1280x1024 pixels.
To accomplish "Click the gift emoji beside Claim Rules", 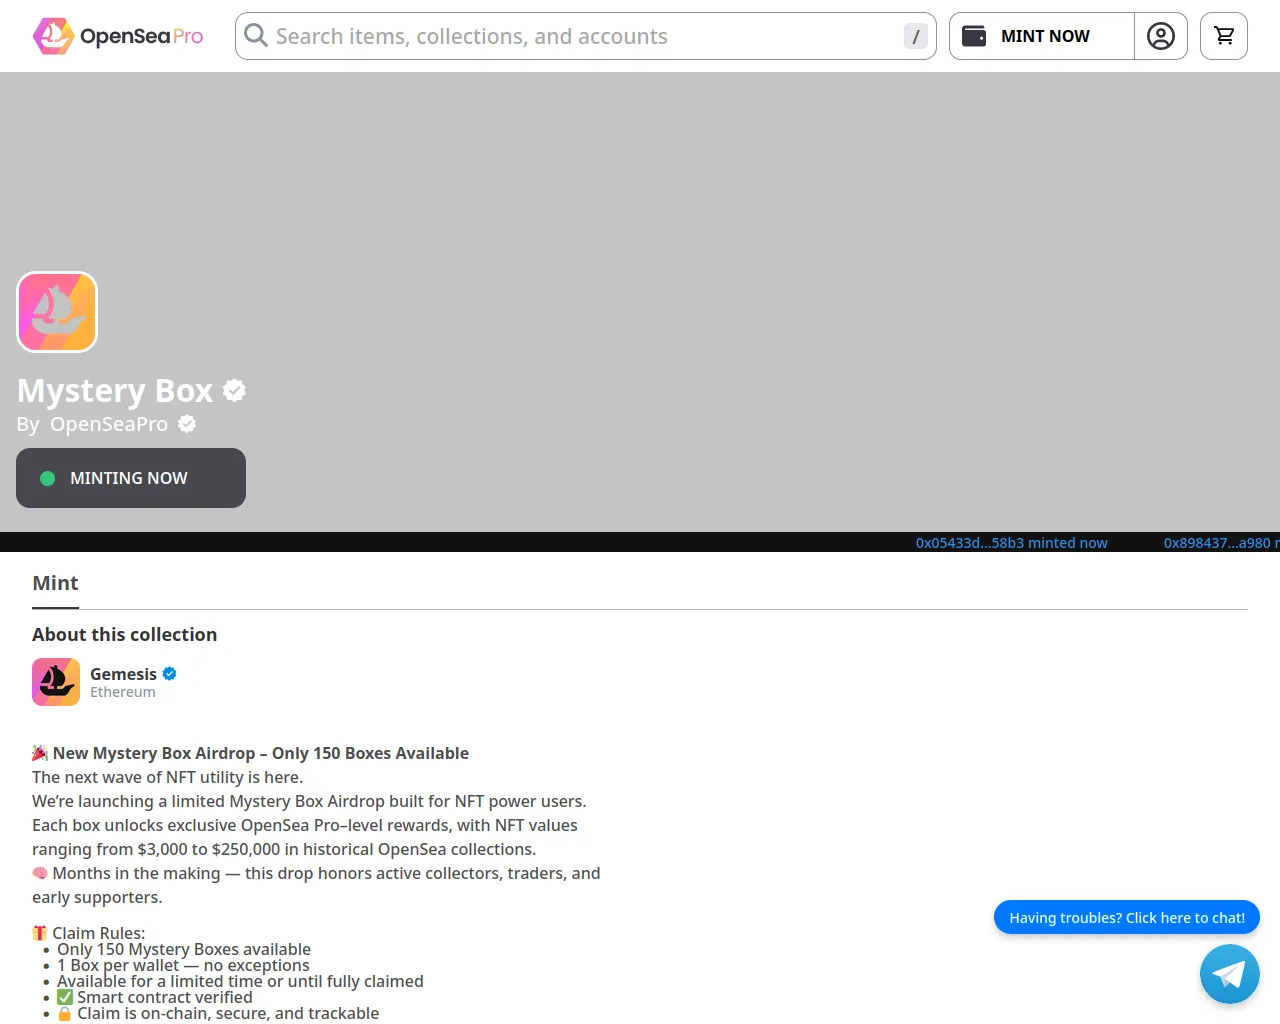I will point(40,933).
